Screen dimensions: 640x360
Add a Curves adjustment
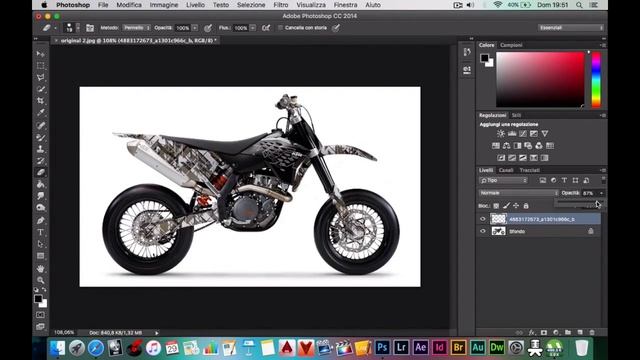[x=523, y=133]
